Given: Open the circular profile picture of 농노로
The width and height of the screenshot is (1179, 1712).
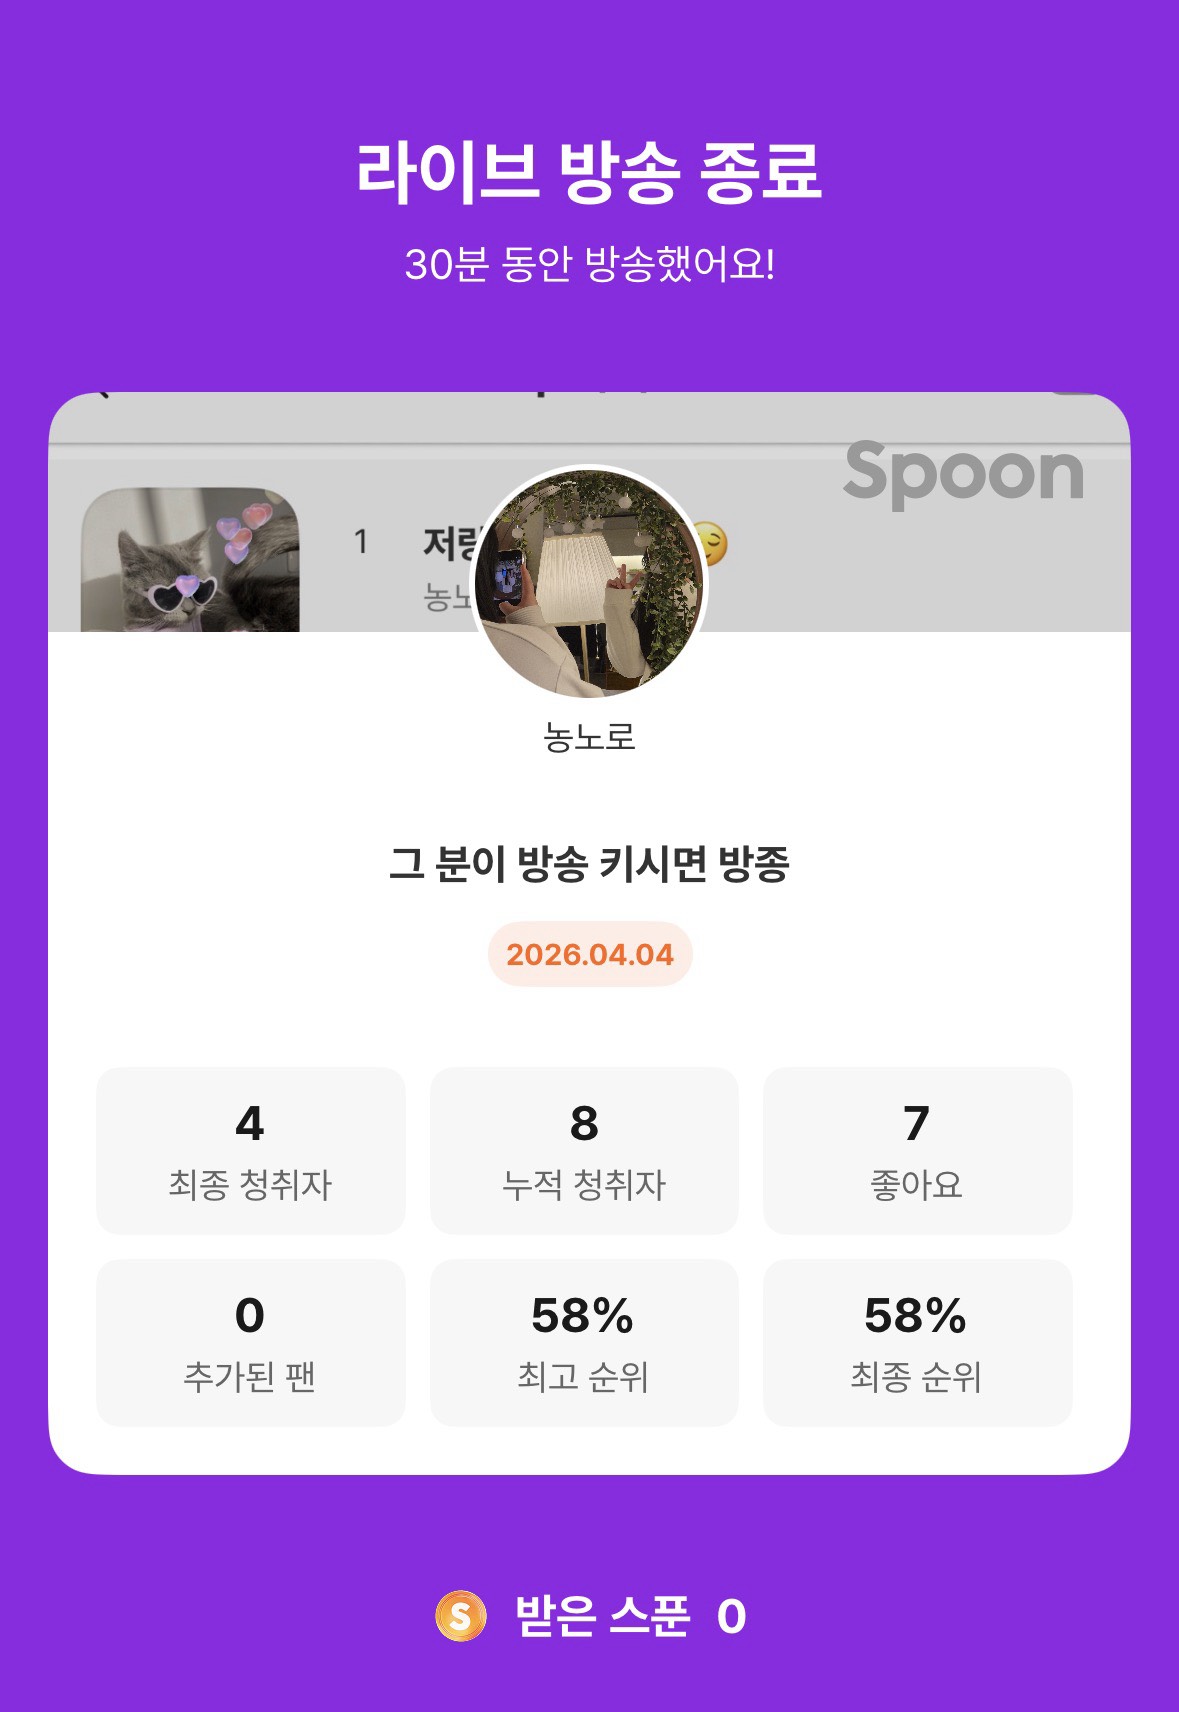Looking at the screenshot, I should [x=589, y=584].
